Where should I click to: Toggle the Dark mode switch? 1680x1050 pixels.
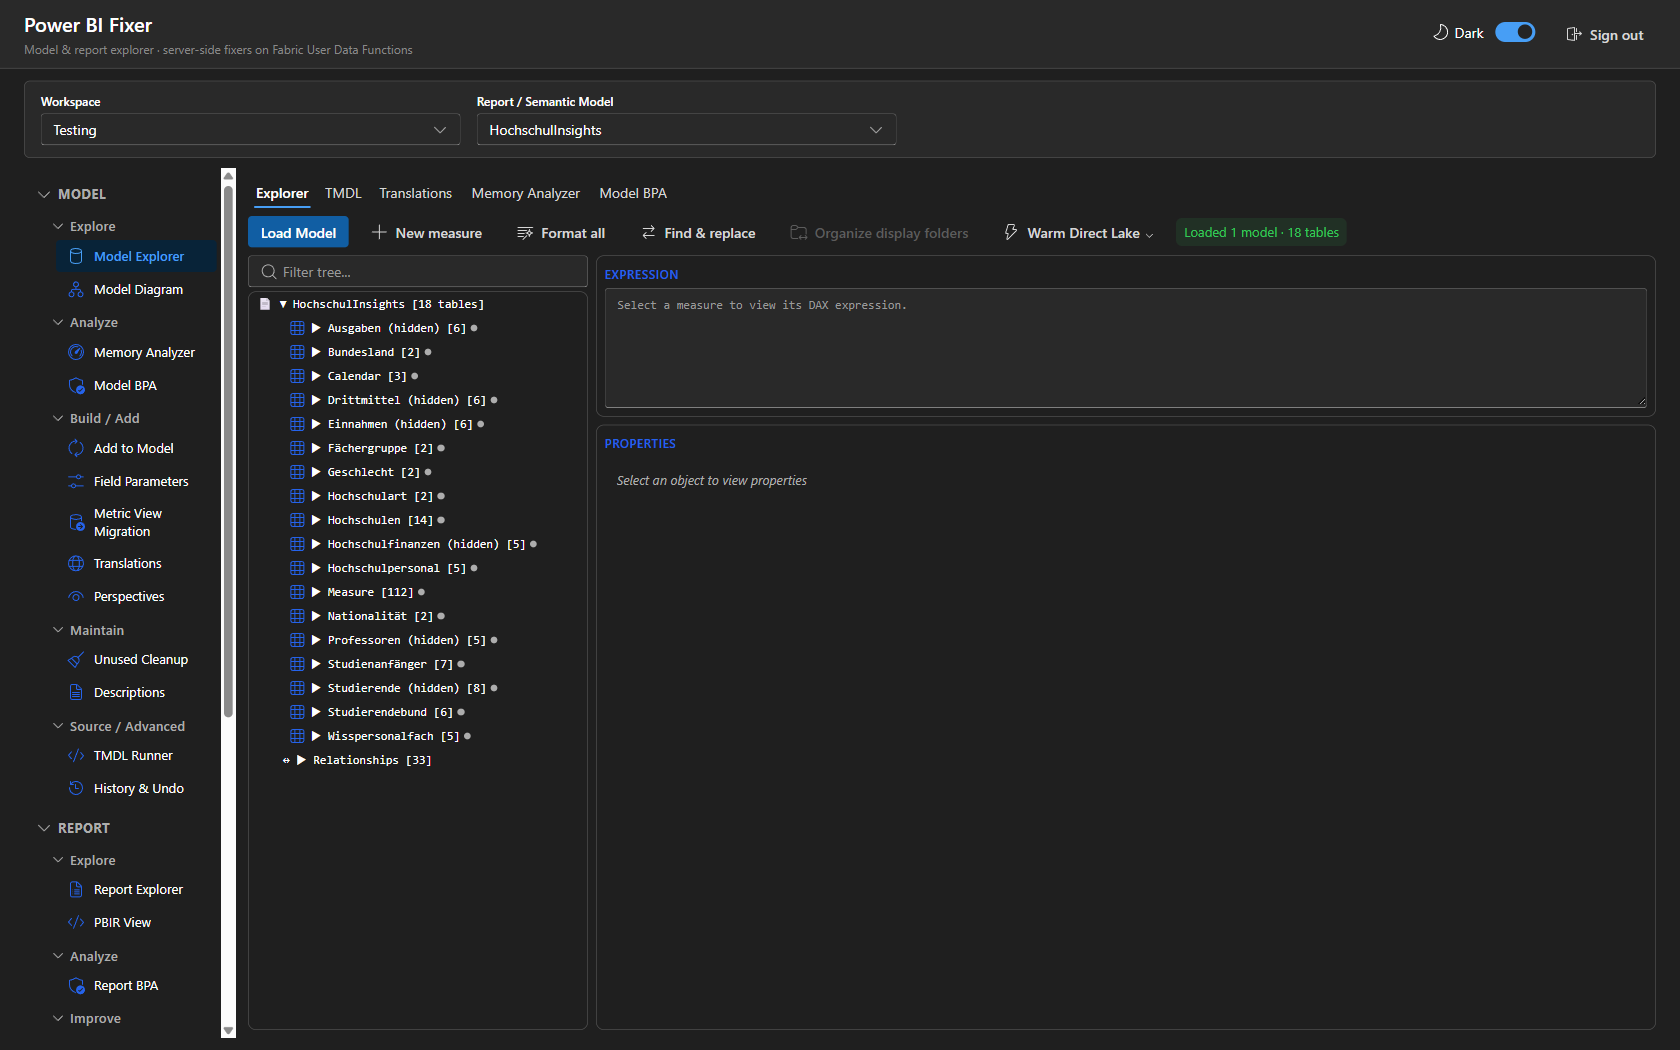(1515, 32)
